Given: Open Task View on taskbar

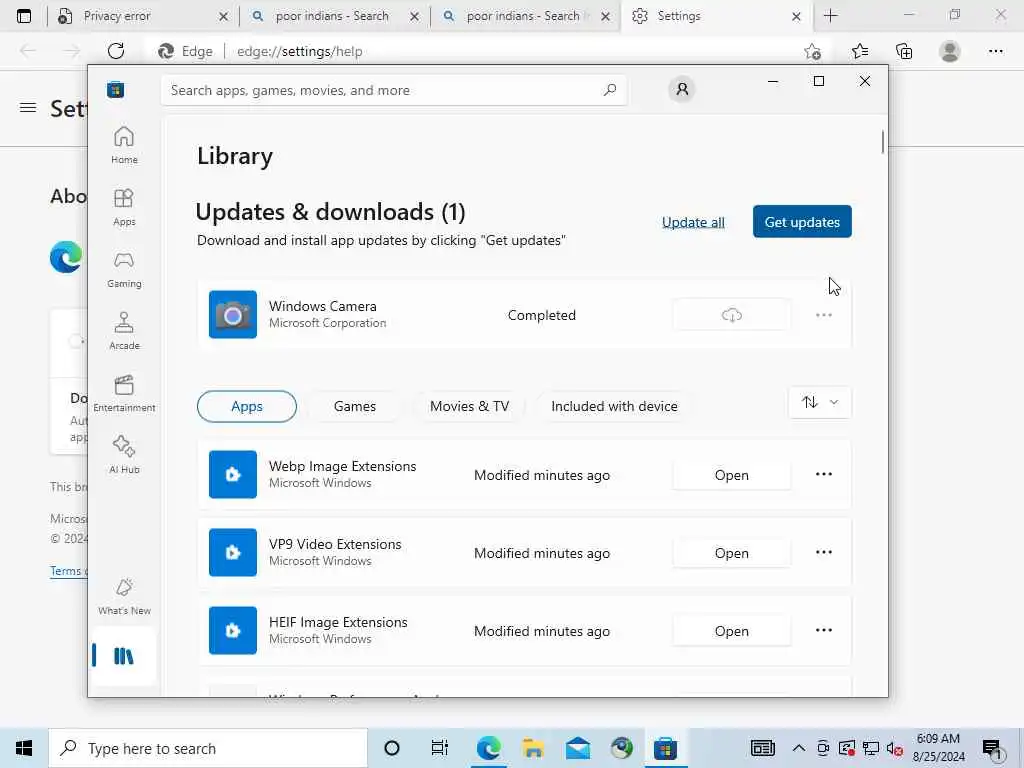Looking at the screenshot, I should click(x=440, y=748).
